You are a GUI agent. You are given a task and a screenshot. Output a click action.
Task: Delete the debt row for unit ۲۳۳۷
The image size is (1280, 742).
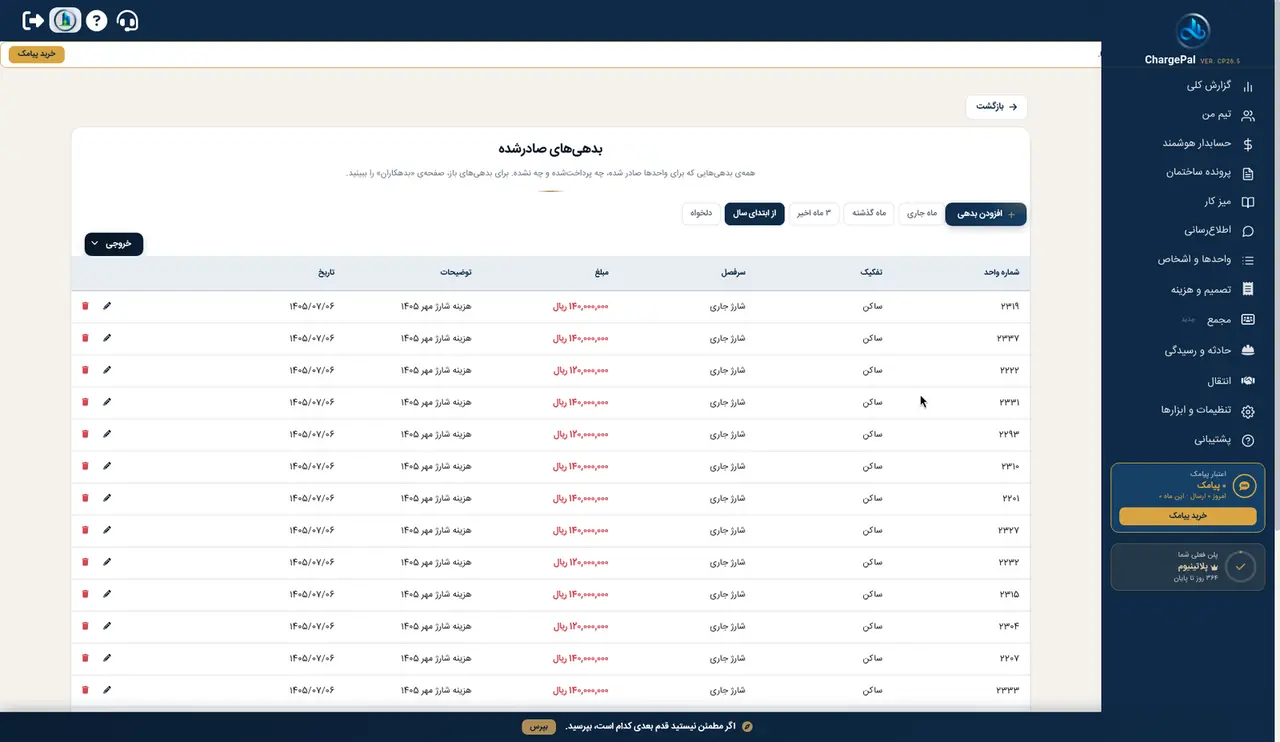[85, 338]
